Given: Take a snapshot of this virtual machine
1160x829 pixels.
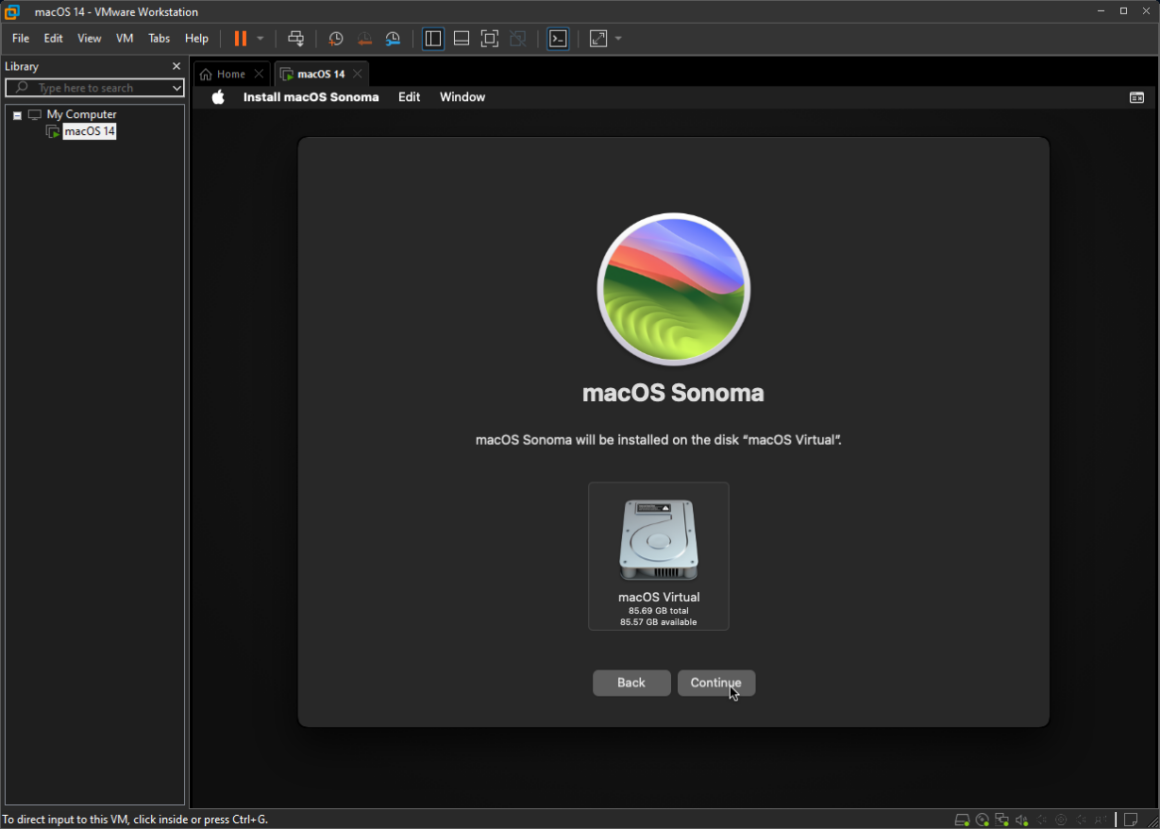Looking at the screenshot, I should (x=336, y=38).
